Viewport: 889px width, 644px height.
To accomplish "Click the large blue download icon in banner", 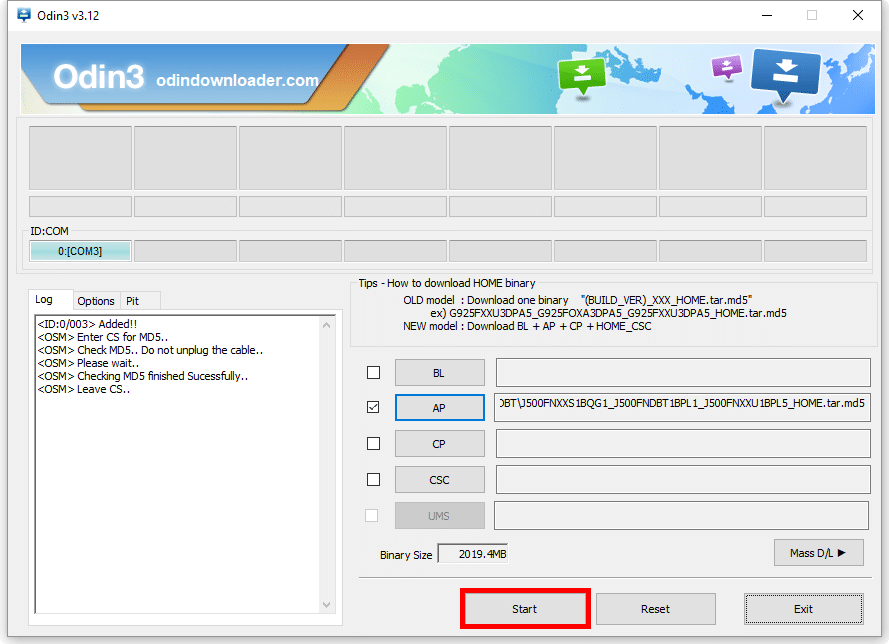I will [x=785, y=75].
